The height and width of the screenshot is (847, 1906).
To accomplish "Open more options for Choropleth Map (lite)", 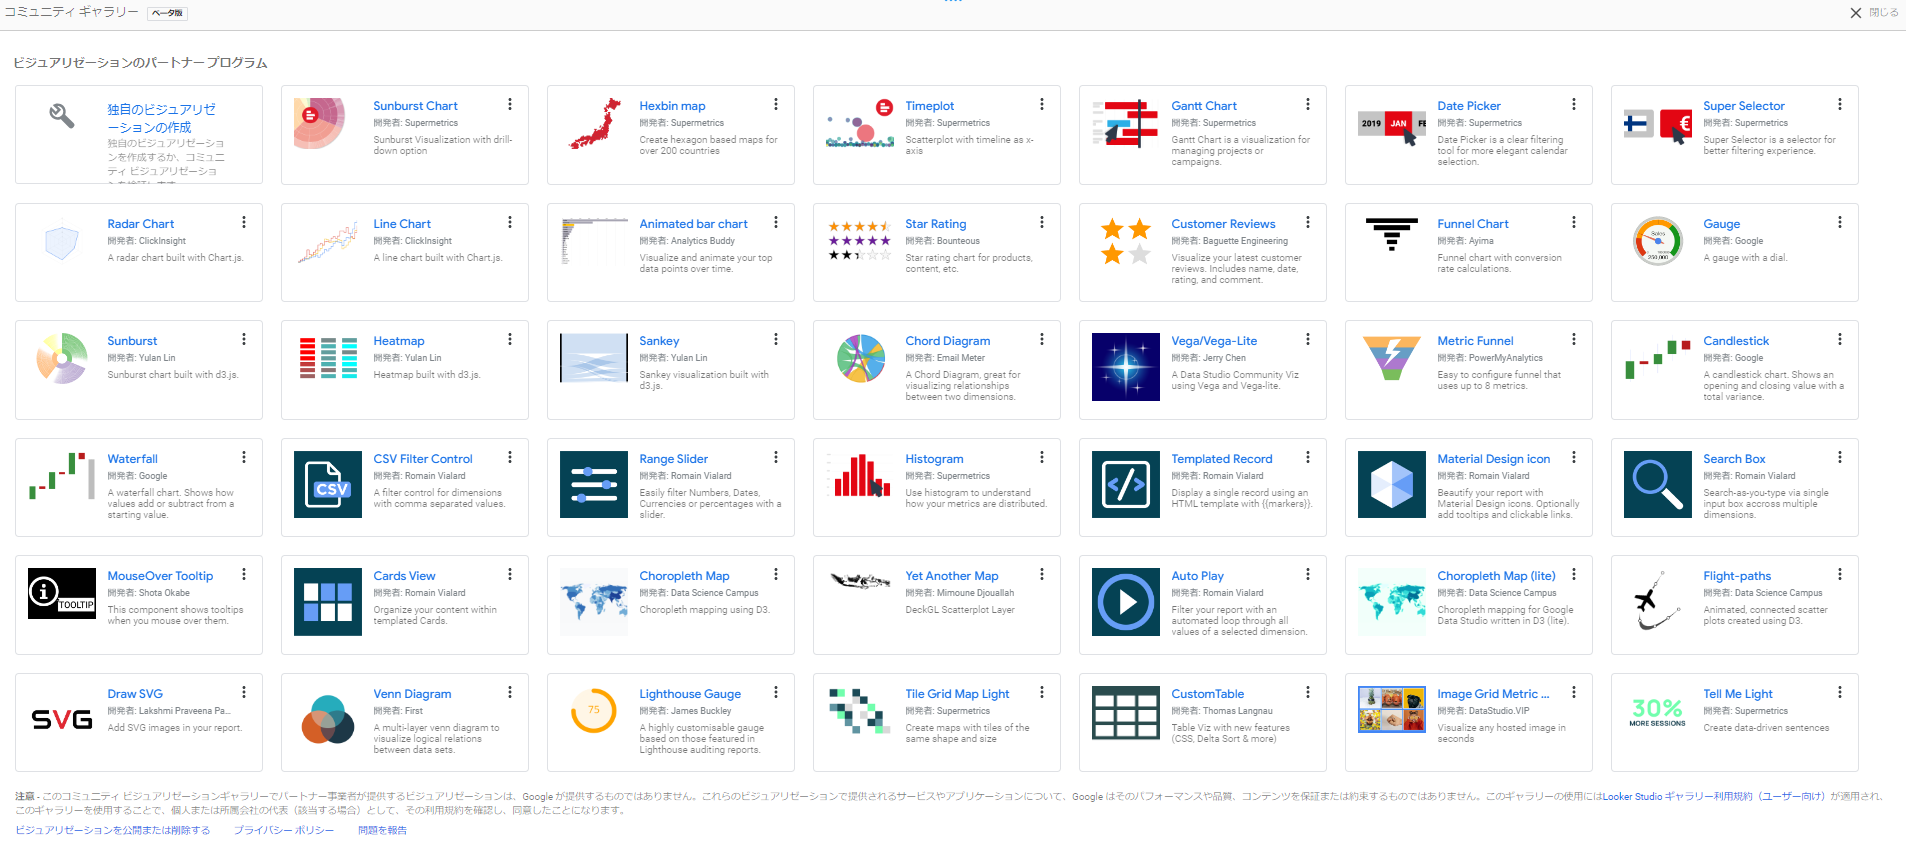I will point(1574,575).
